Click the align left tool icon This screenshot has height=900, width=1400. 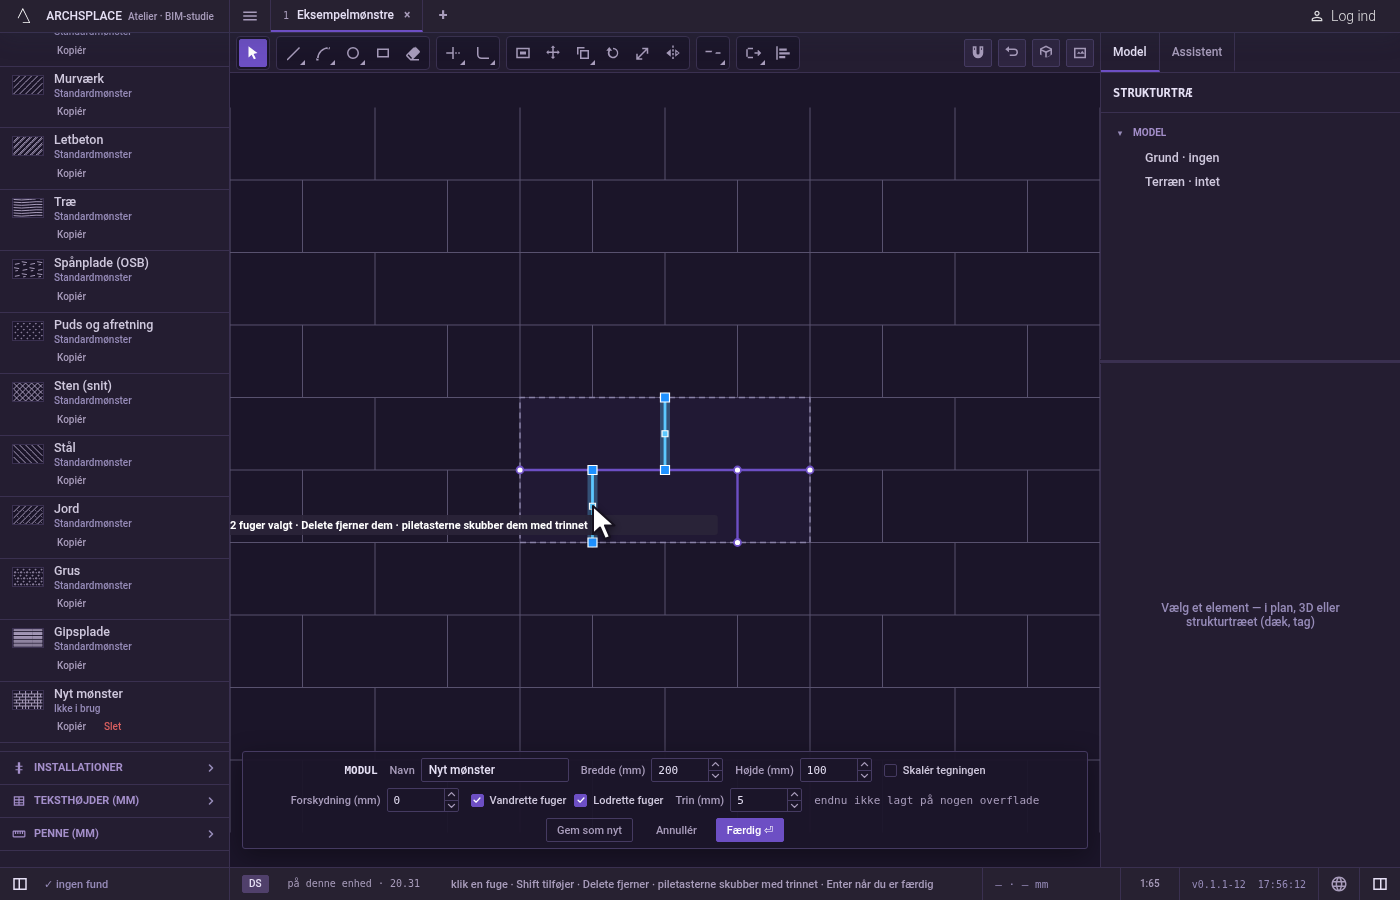[x=783, y=53]
